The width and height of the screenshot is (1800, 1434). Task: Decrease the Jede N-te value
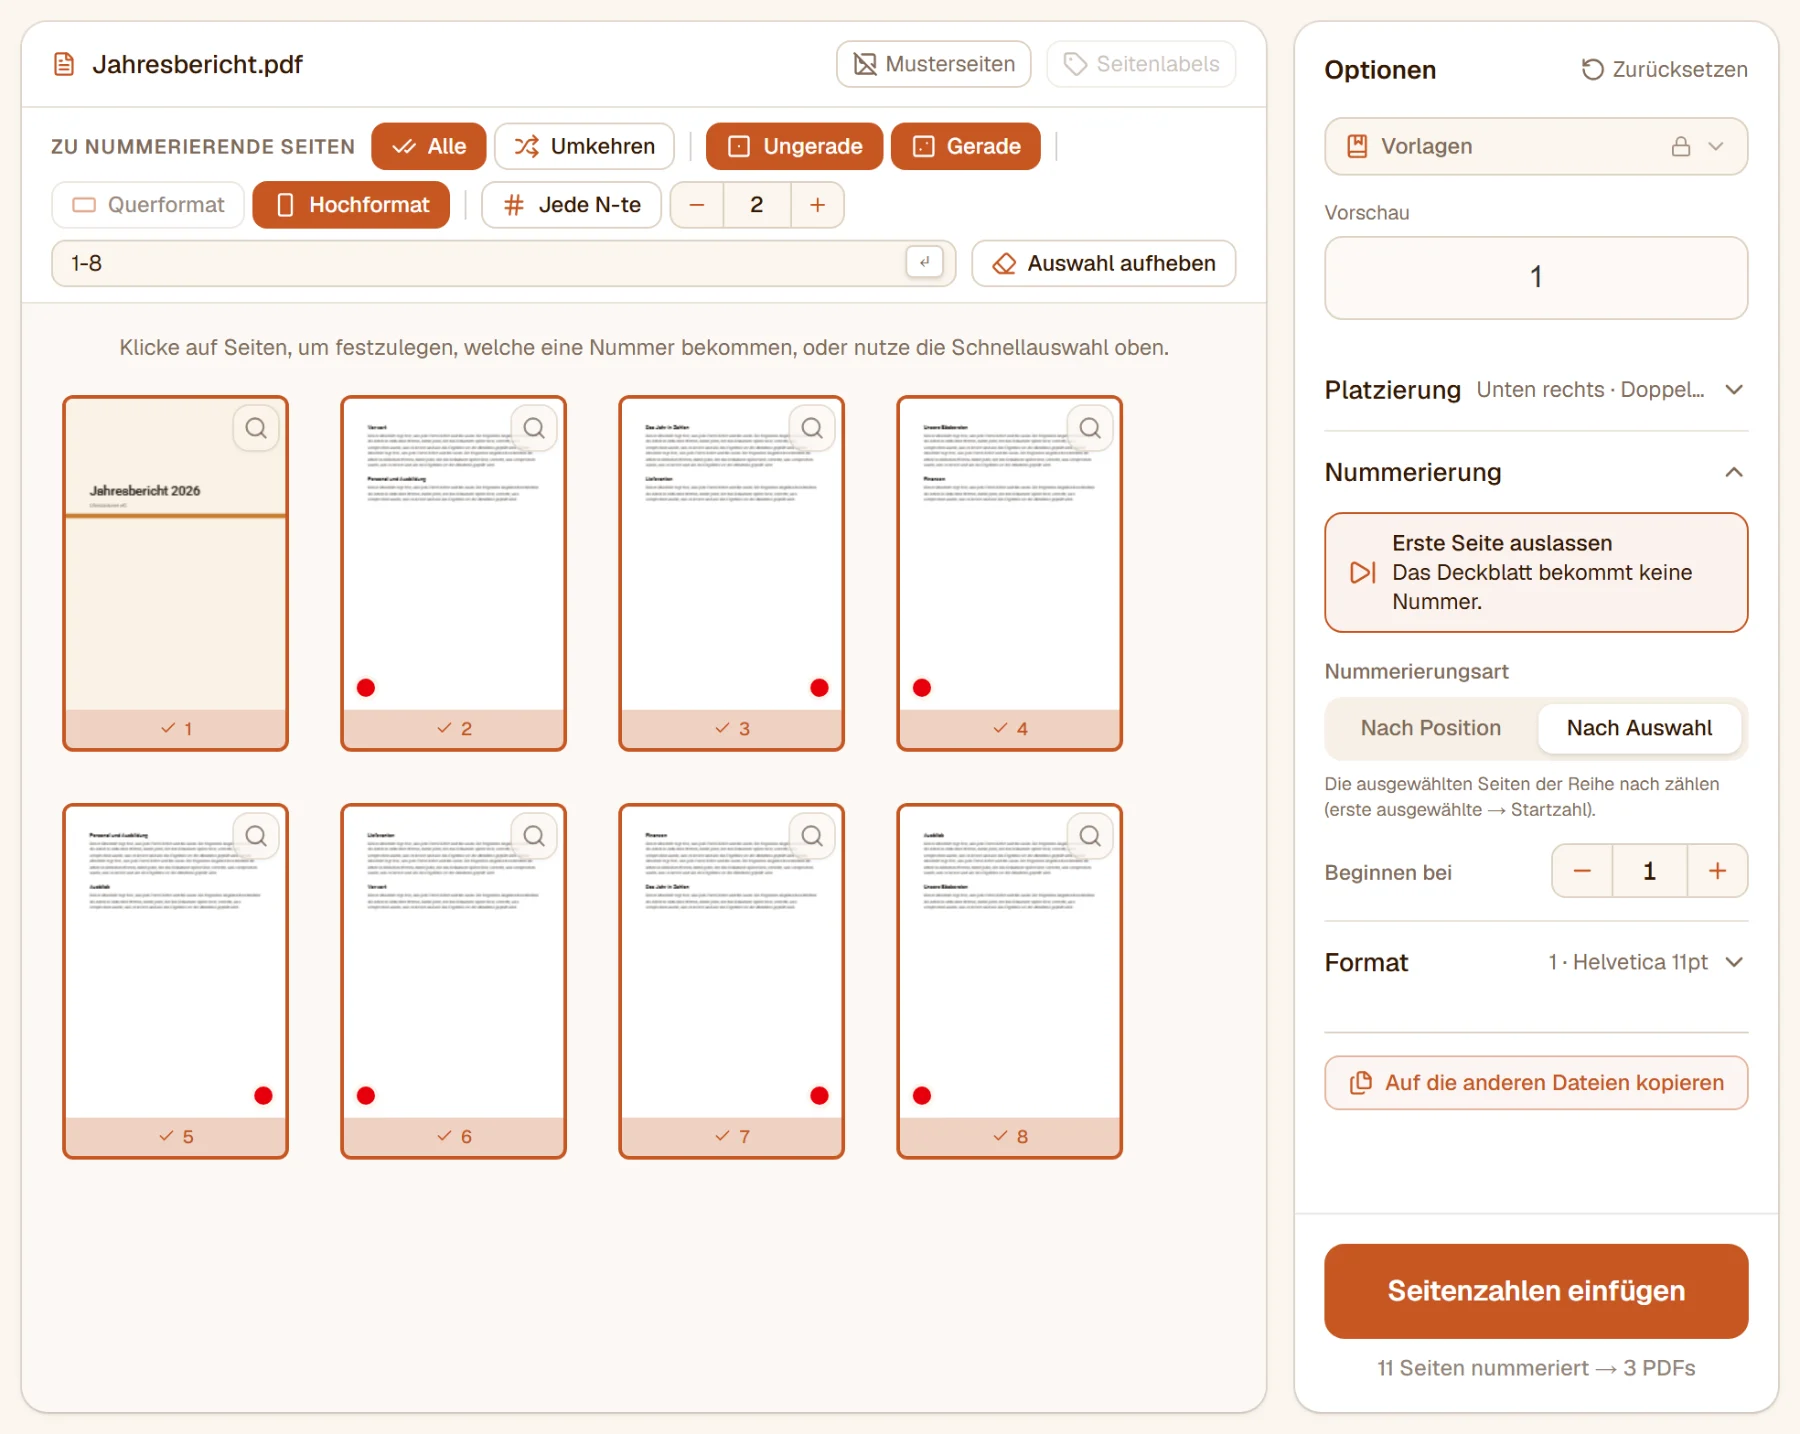coord(697,205)
